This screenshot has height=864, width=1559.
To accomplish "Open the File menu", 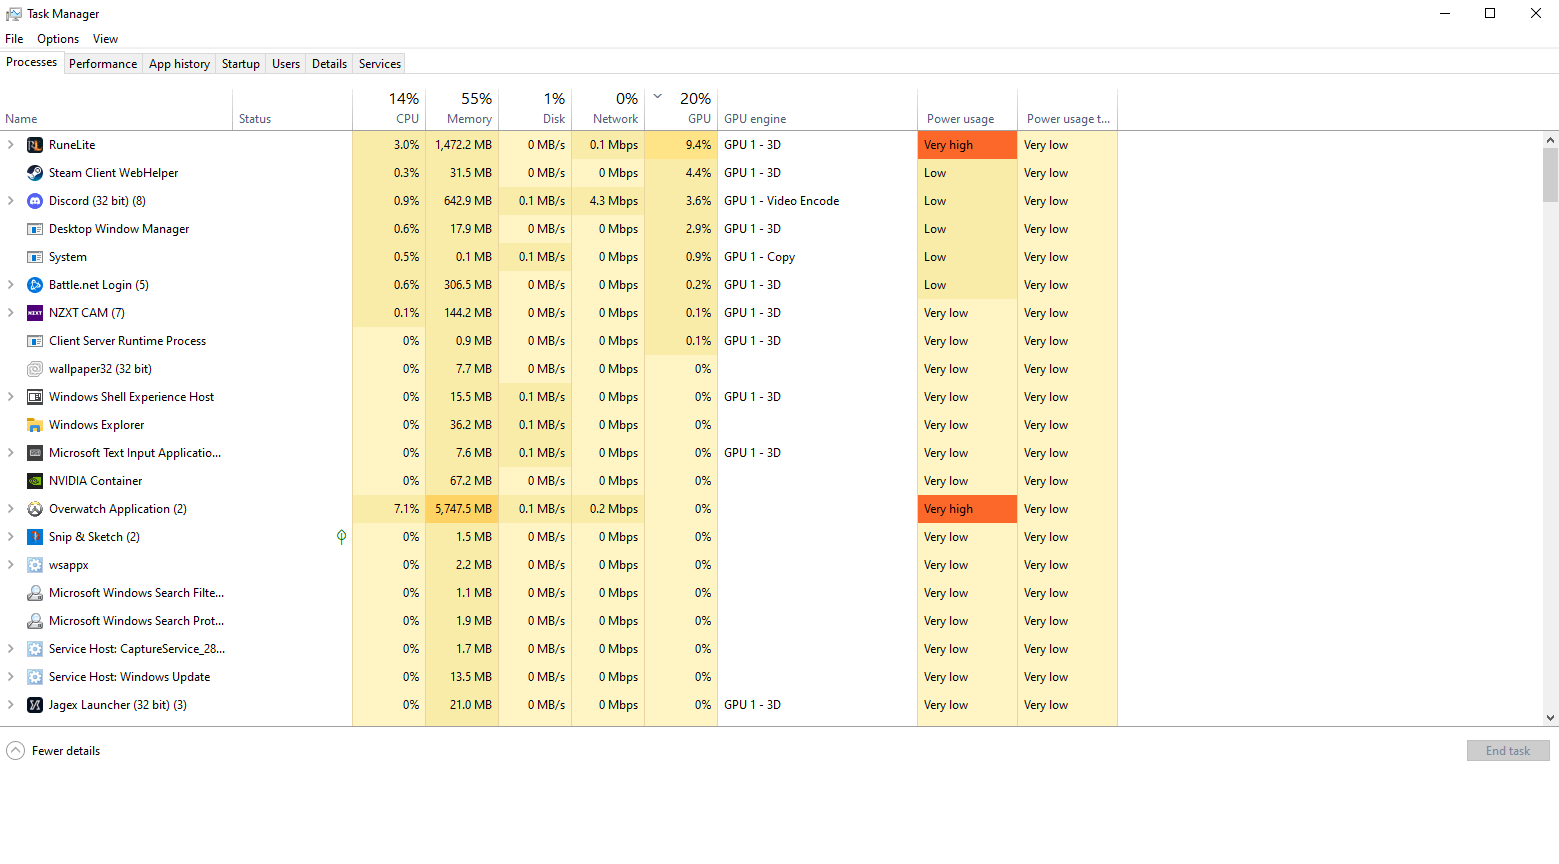I will [14, 39].
